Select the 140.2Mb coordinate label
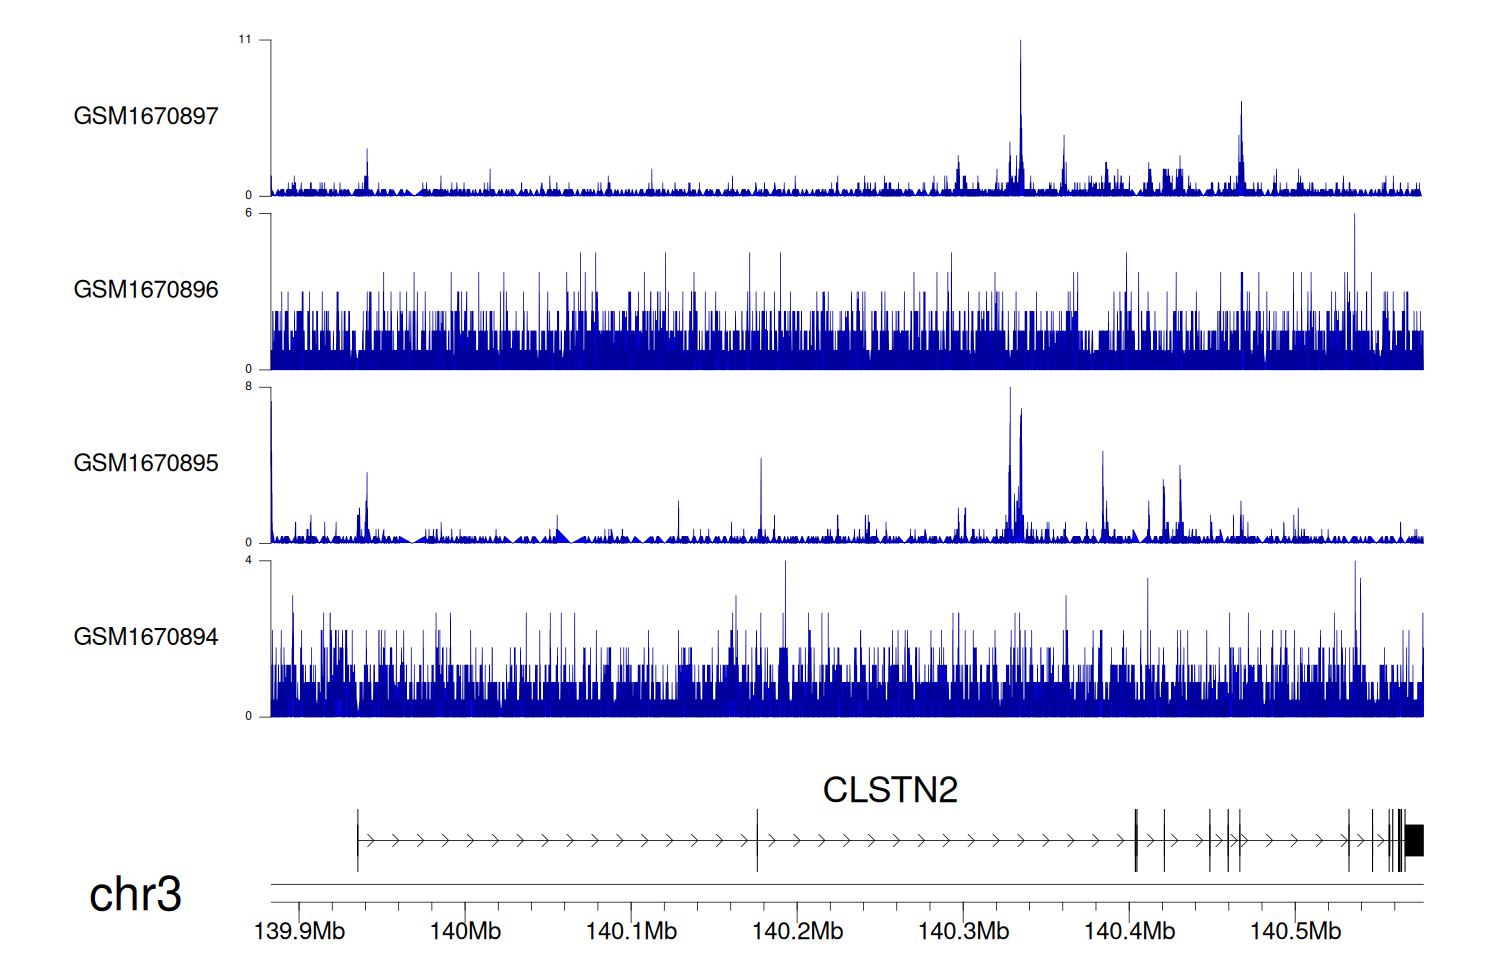This screenshot has width=1500, height=980. click(797, 931)
